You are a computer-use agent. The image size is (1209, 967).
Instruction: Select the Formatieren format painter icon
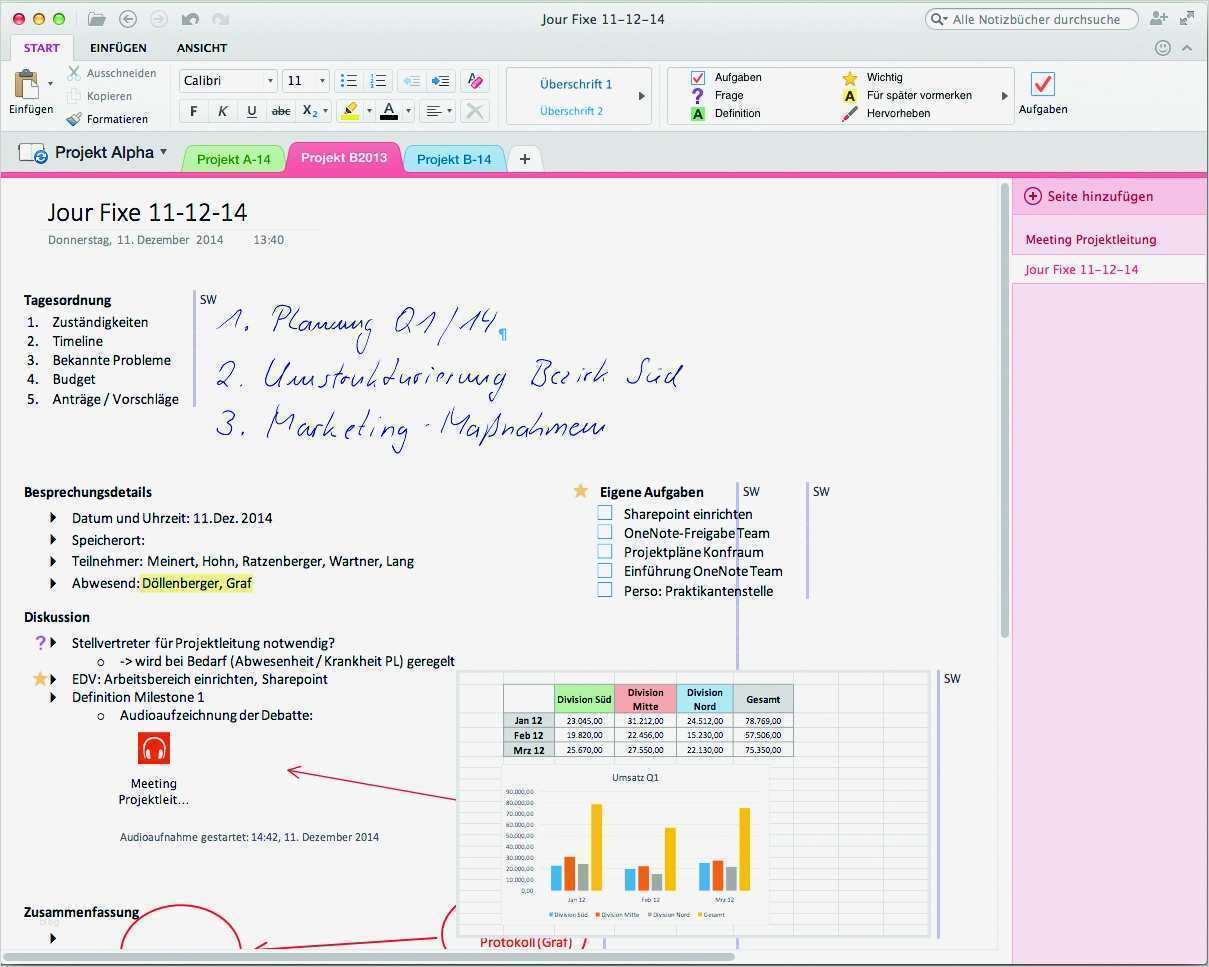[x=75, y=119]
